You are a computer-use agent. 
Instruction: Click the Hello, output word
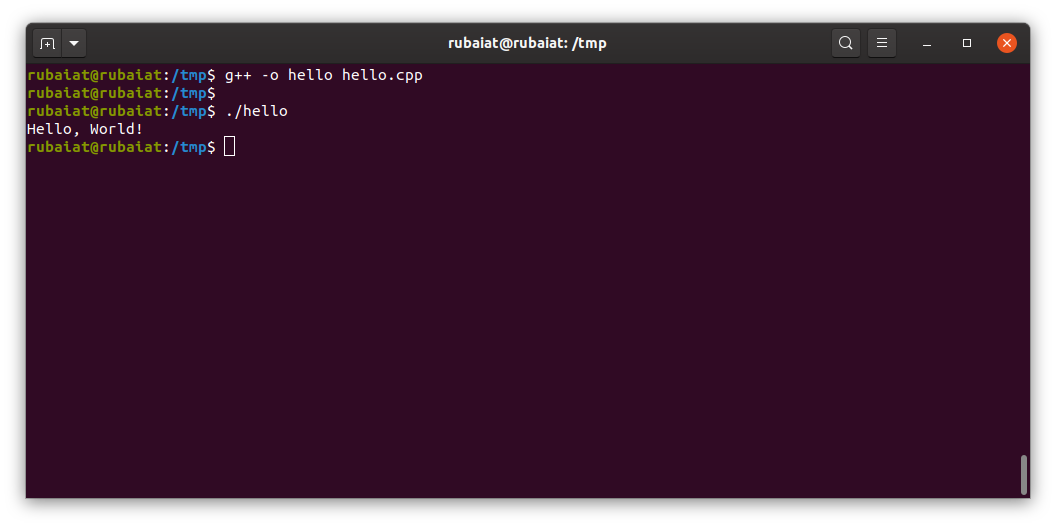pyautogui.click(x=54, y=129)
